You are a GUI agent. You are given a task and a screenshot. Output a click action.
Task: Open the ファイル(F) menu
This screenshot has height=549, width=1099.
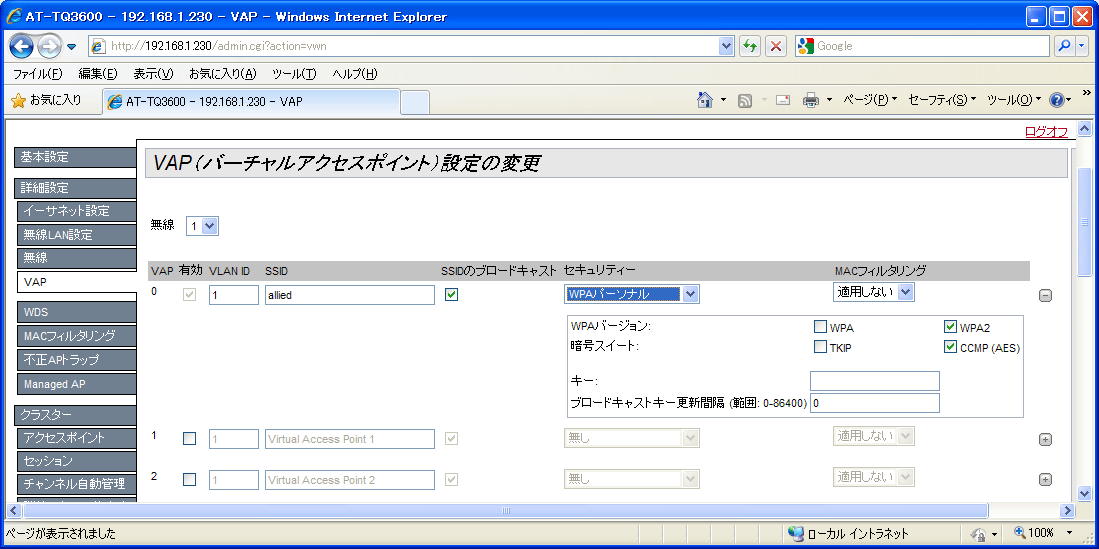[37, 74]
